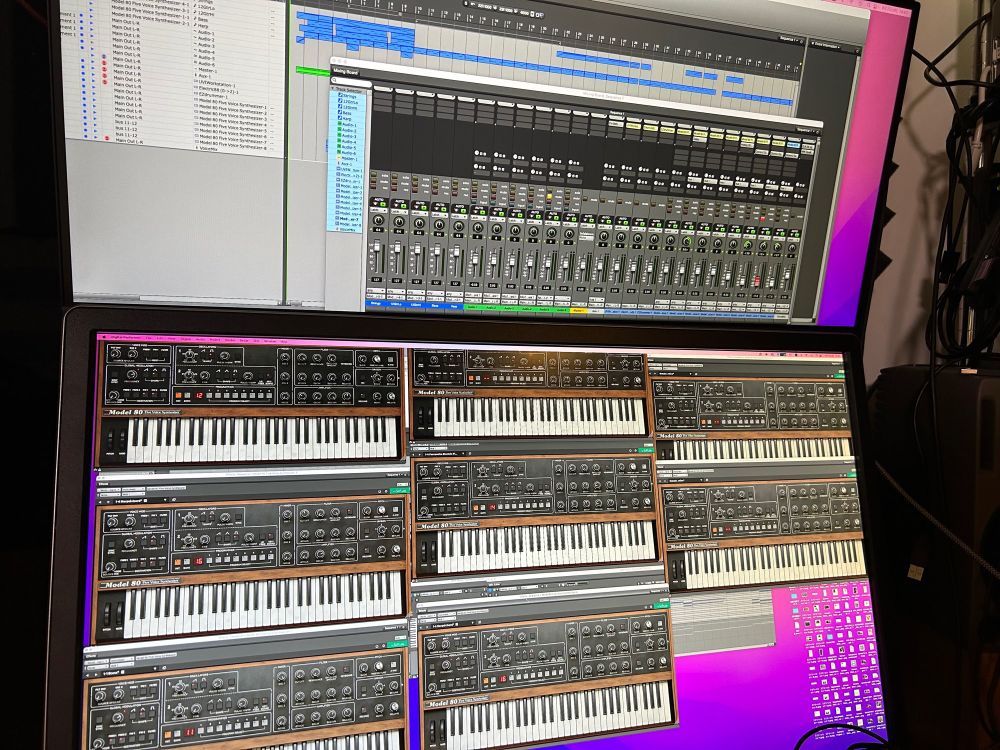Toggle the Auto button on the Strings channel
The height and width of the screenshot is (750, 1000).
click(383, 204)
